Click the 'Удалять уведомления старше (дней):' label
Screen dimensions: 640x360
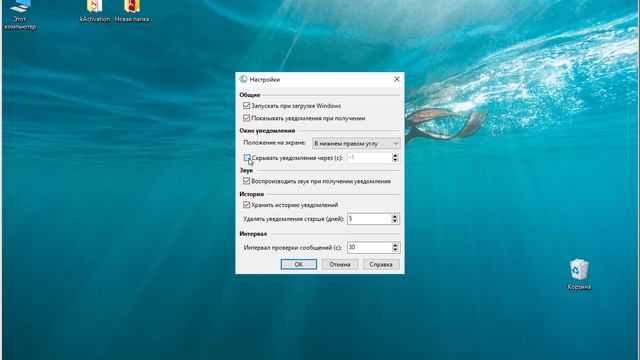pyautogui.click(x=294, y=219)
